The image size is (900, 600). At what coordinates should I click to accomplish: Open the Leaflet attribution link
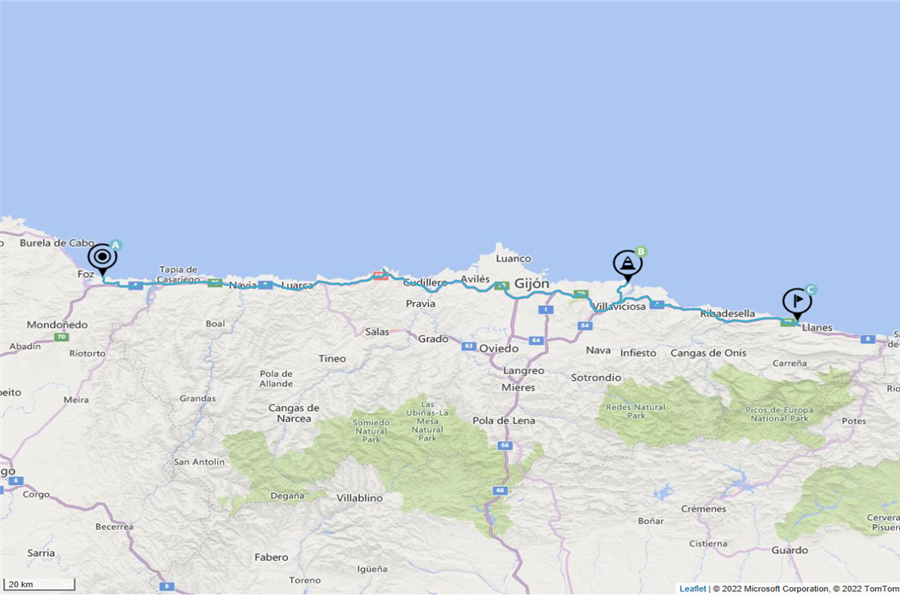coord(692,589)
